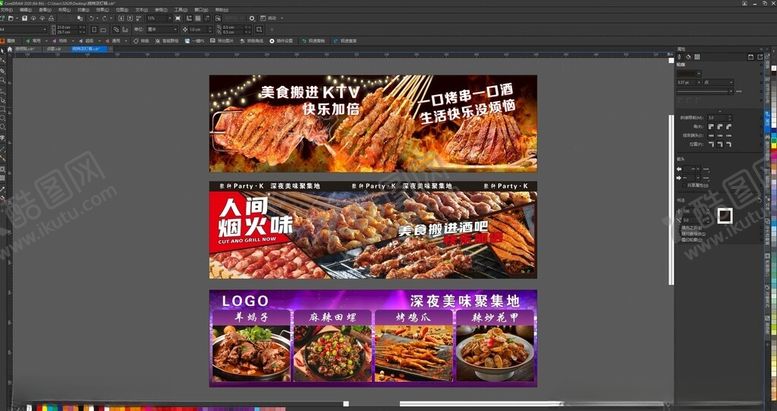
Task: Select the Polygon tool in the toolbox
Action: pyautogui.click(x=2, y=126)
